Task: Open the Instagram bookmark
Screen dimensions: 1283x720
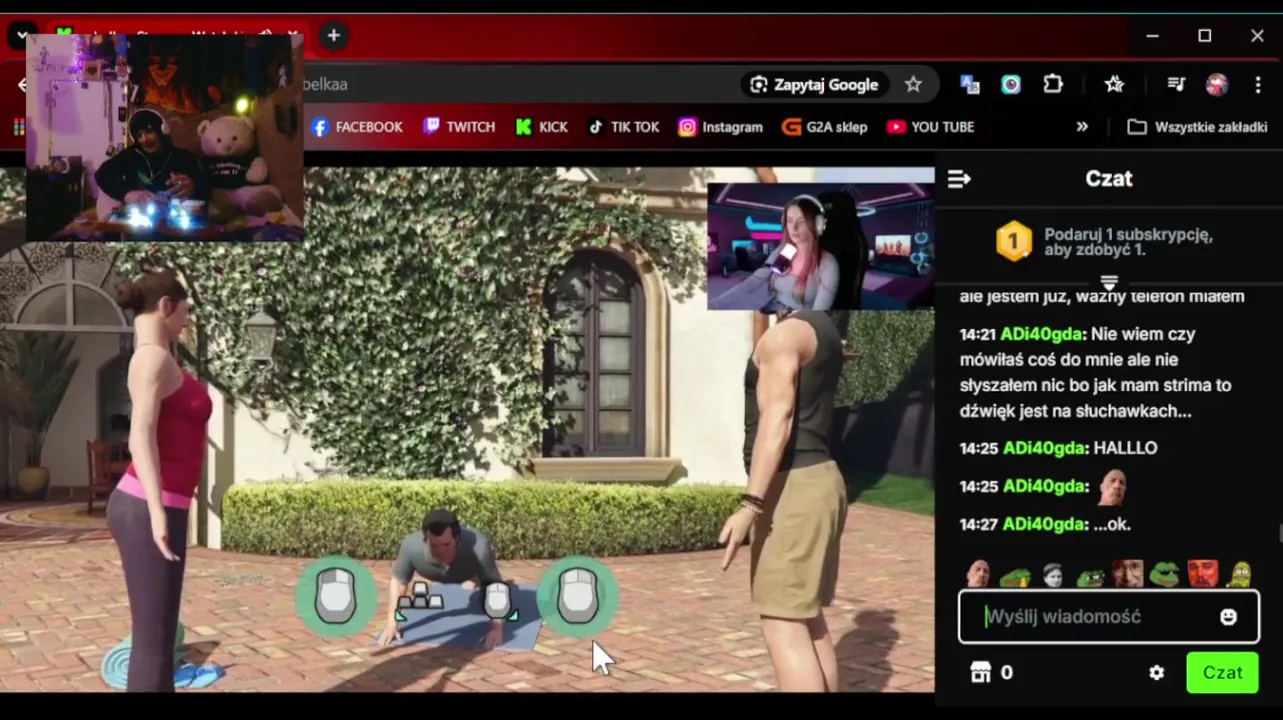Action: pyautogui.click(x=720, y=127)
